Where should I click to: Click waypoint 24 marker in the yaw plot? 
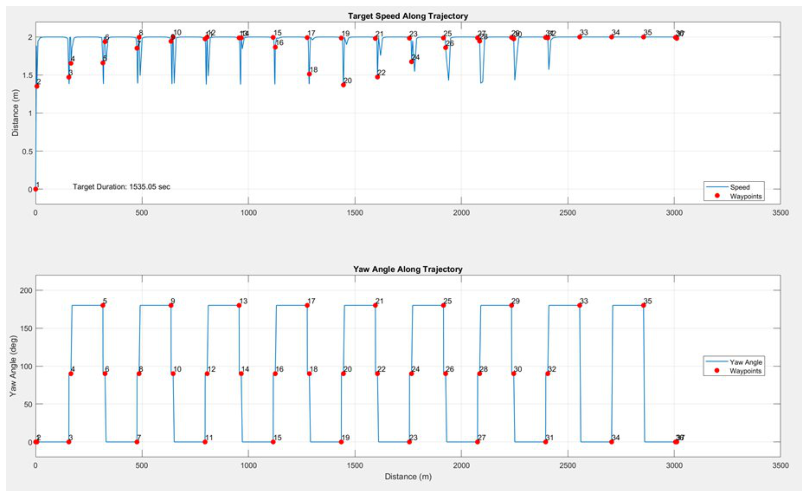(411, 373)
